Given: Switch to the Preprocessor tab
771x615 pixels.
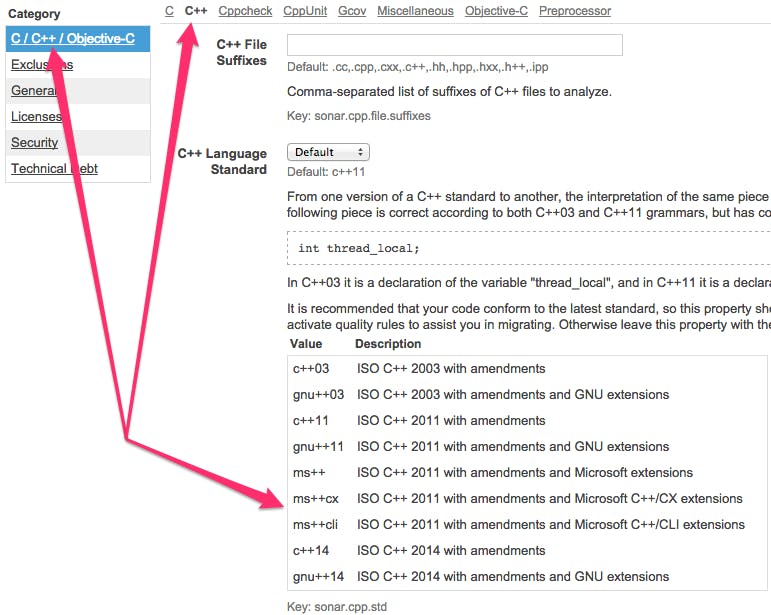Looking at the screenshot, I should [575, 11].
